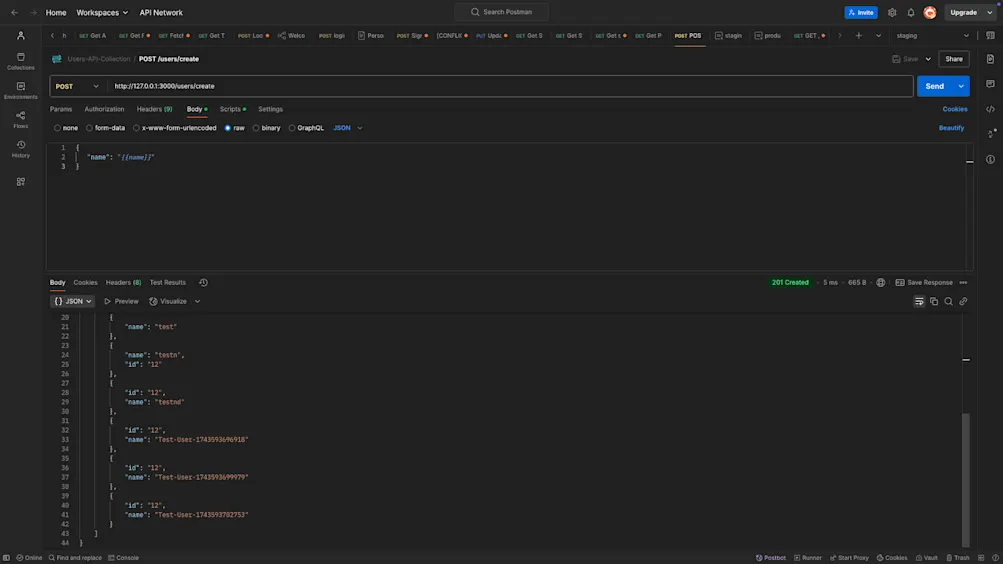Open the info icon in right sidebar

coord(990,159)
